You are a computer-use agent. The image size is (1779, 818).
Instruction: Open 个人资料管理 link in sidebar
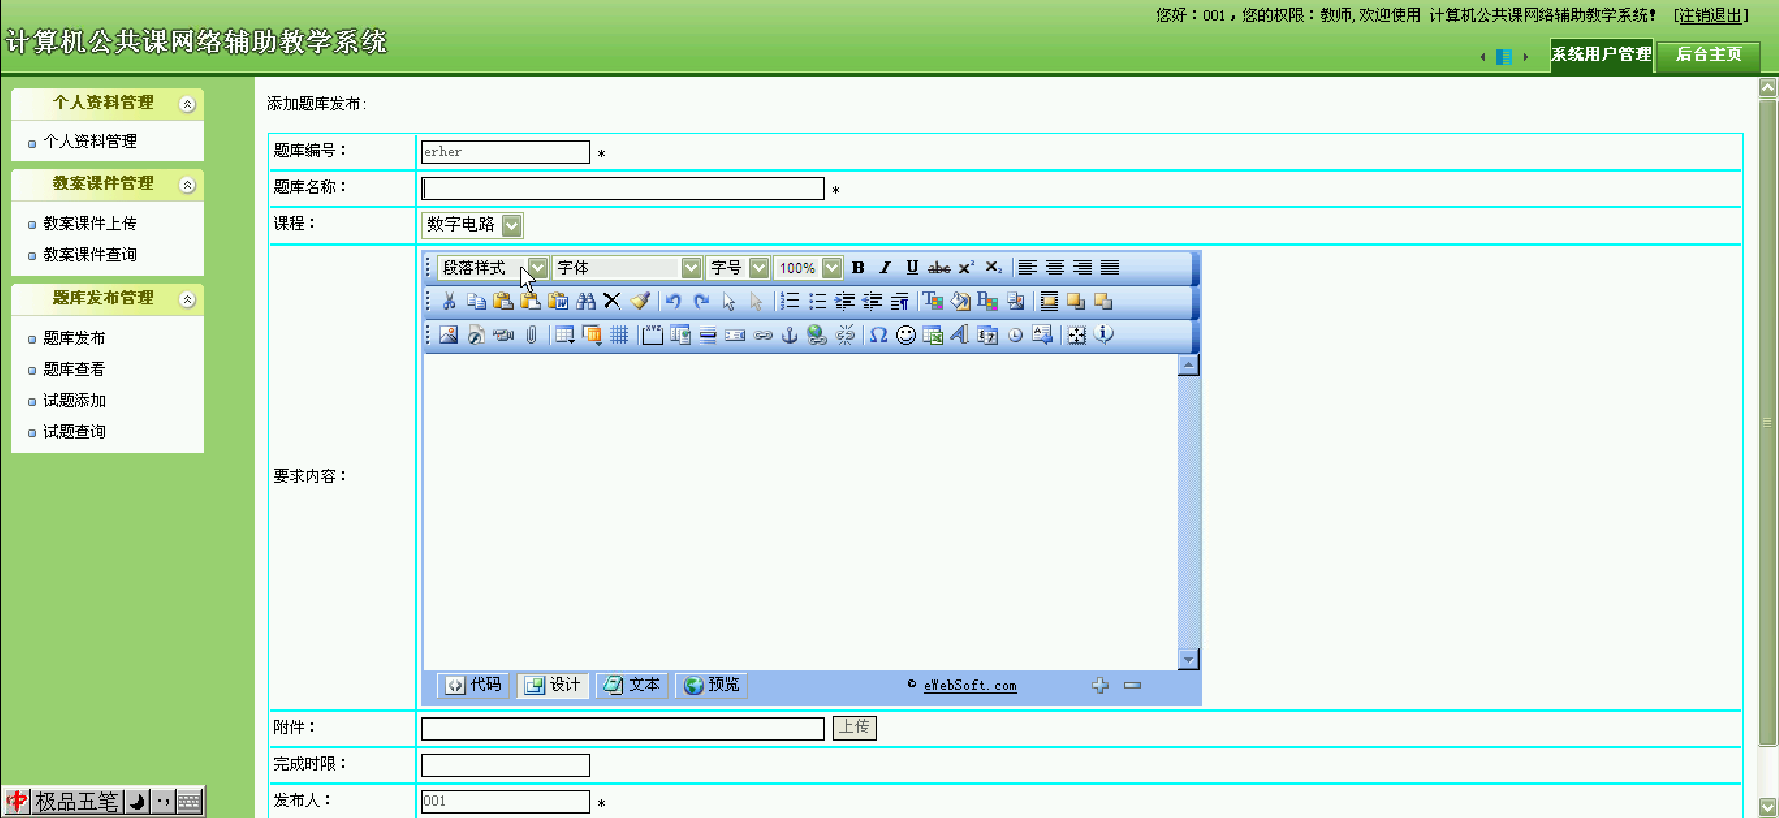[x=90, y=142]
